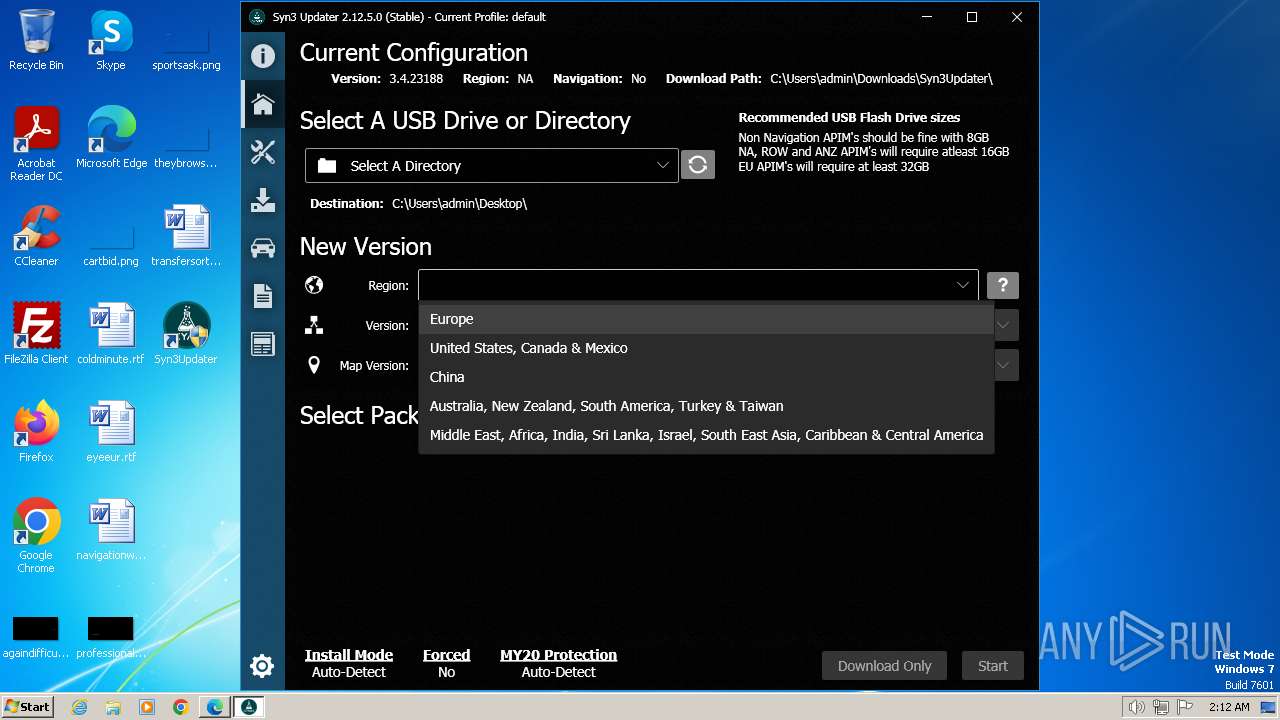
Task: Open Microsoft Edge desktop shortcut
Action: tap(111, 138)
